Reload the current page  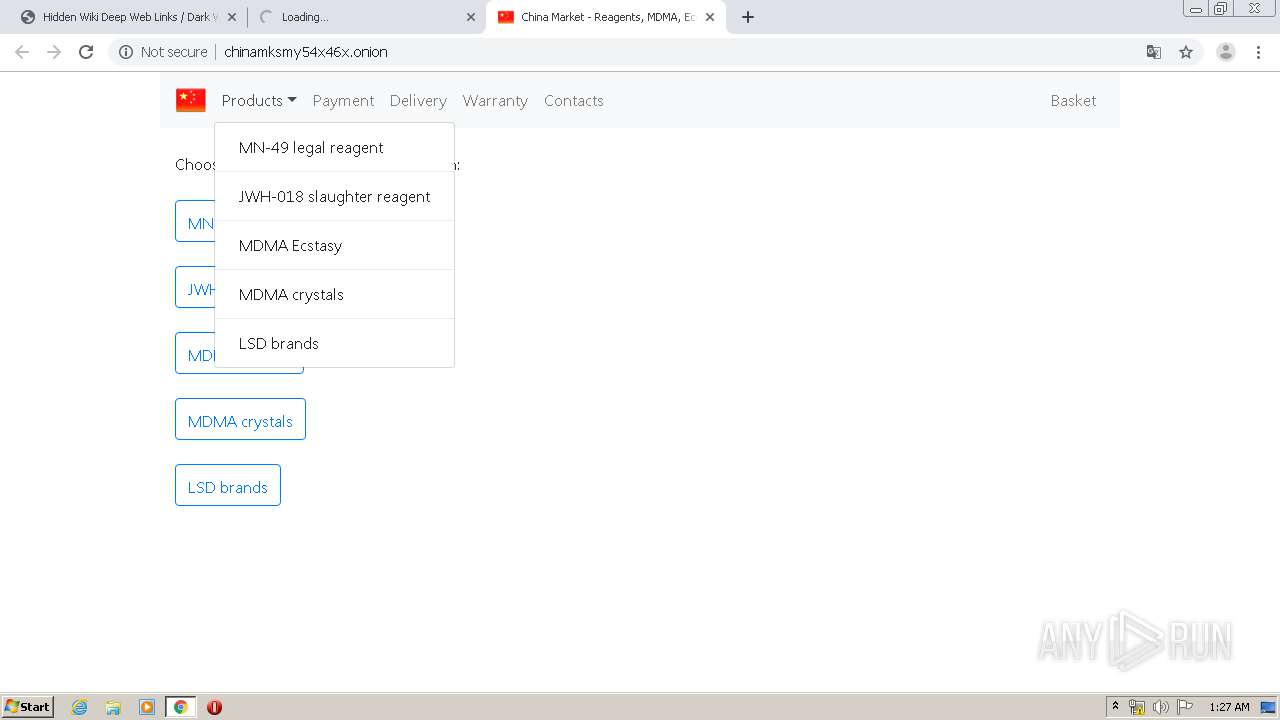(86, 52)
